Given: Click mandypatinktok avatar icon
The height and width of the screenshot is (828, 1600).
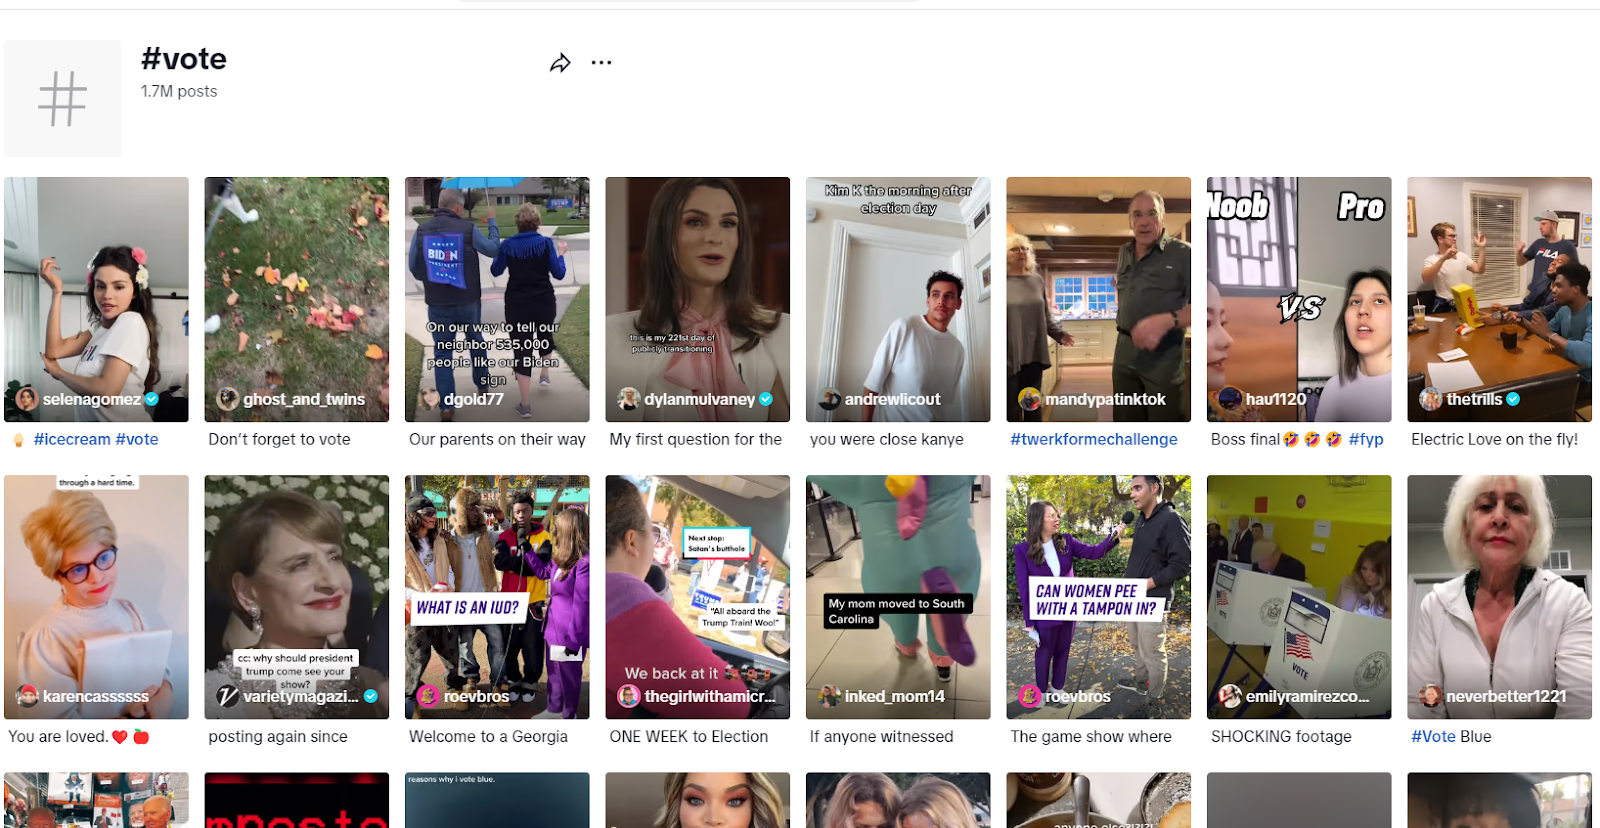Looking at the screenshot, I should 1030,399.
